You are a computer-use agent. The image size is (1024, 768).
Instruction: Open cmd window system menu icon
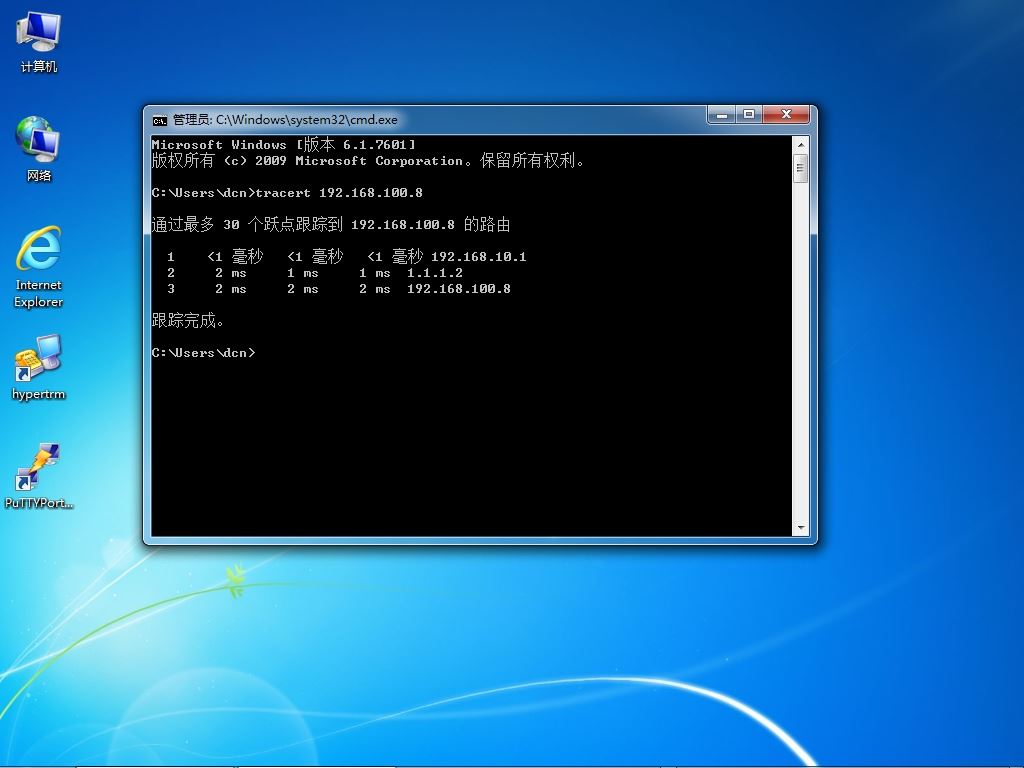159,120
